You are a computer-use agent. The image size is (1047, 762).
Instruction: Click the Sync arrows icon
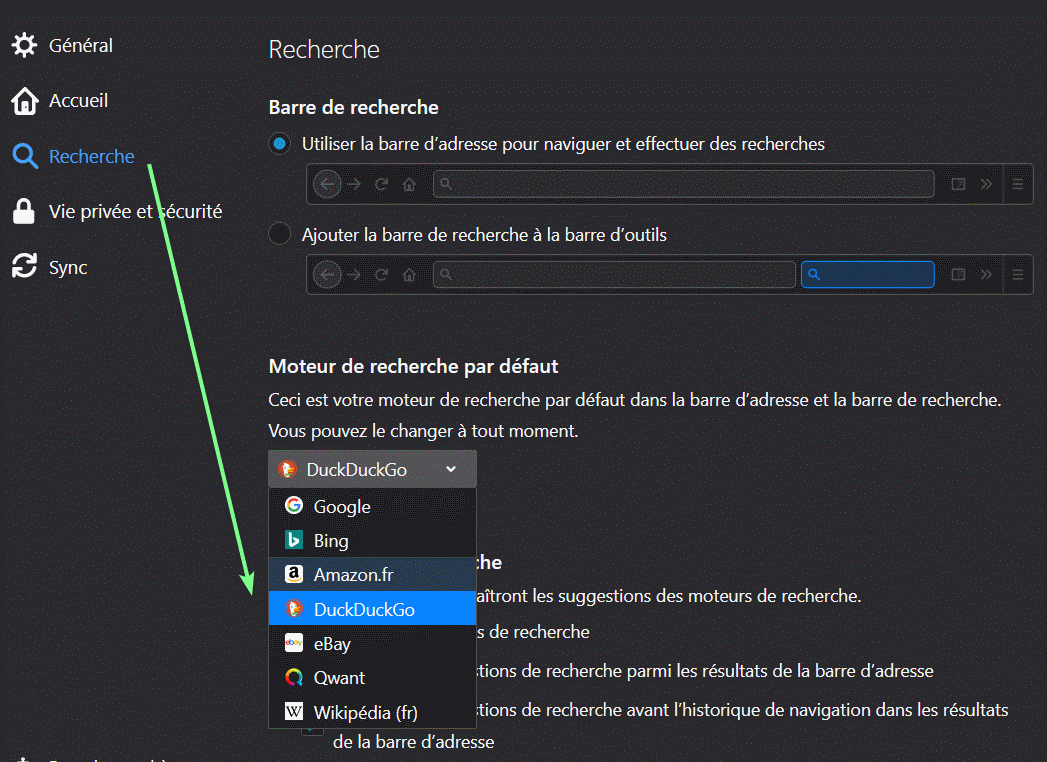tap(24, 266)
